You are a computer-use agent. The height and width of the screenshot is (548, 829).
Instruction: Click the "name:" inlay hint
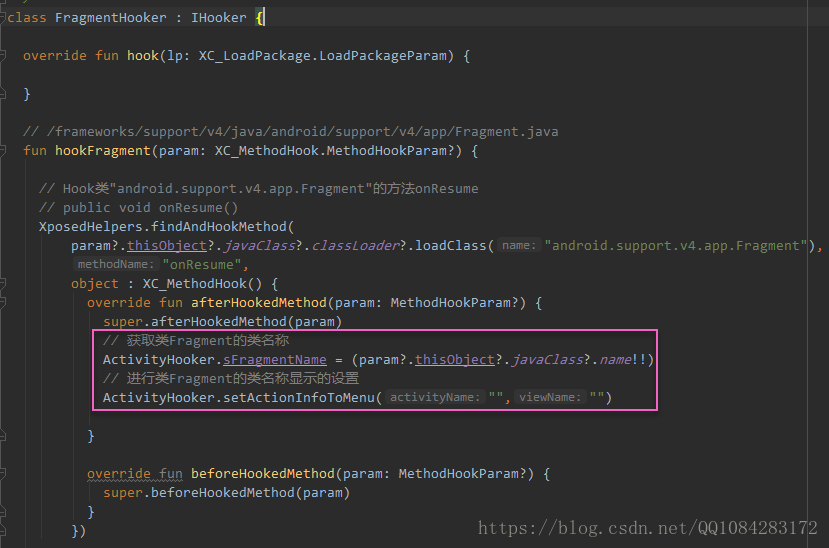pos(519,246)
